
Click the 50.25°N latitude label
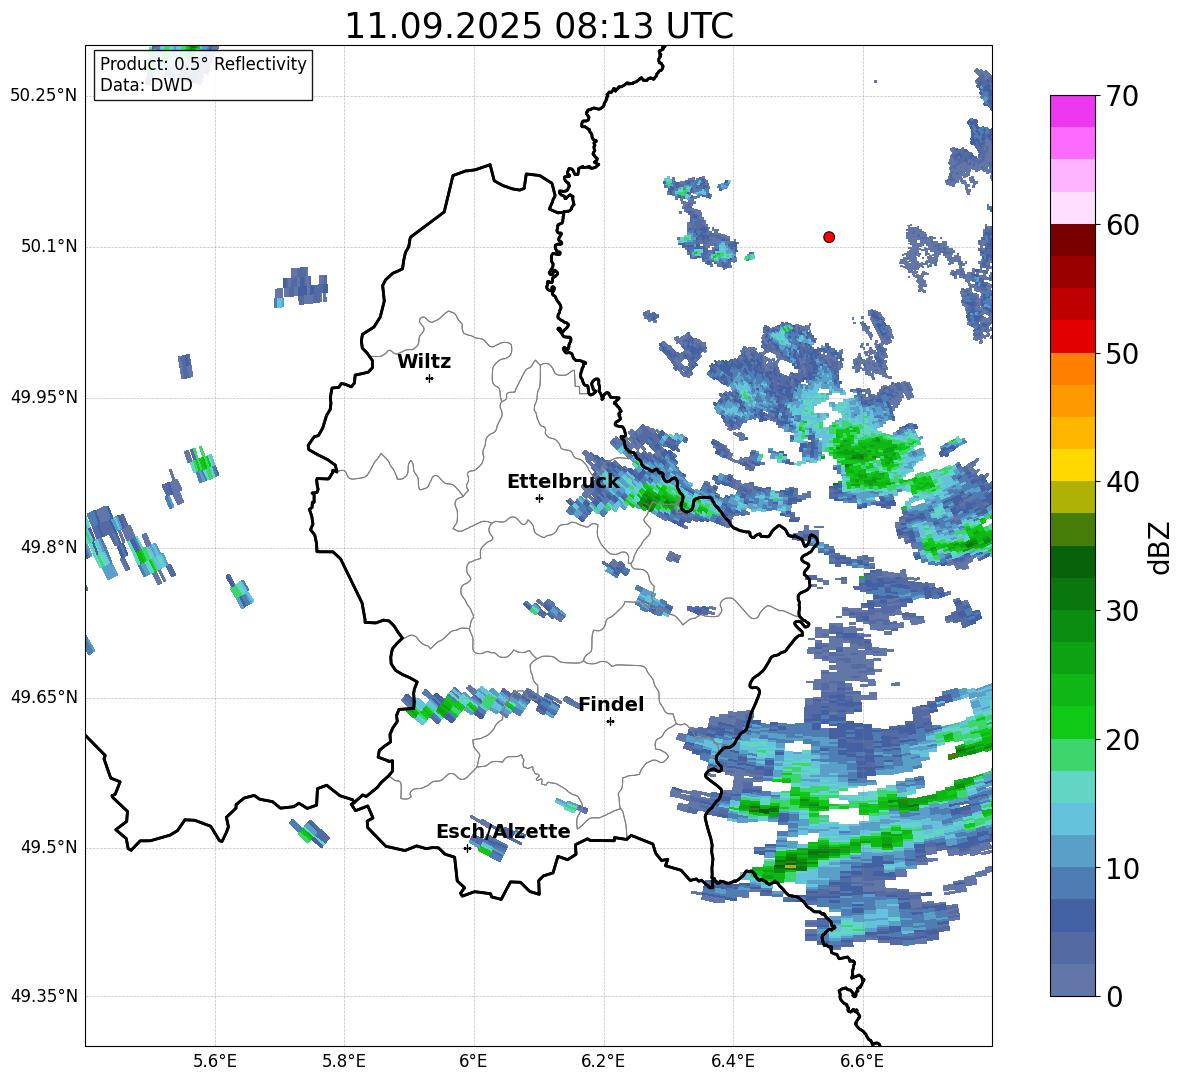(x=43, y=96)
